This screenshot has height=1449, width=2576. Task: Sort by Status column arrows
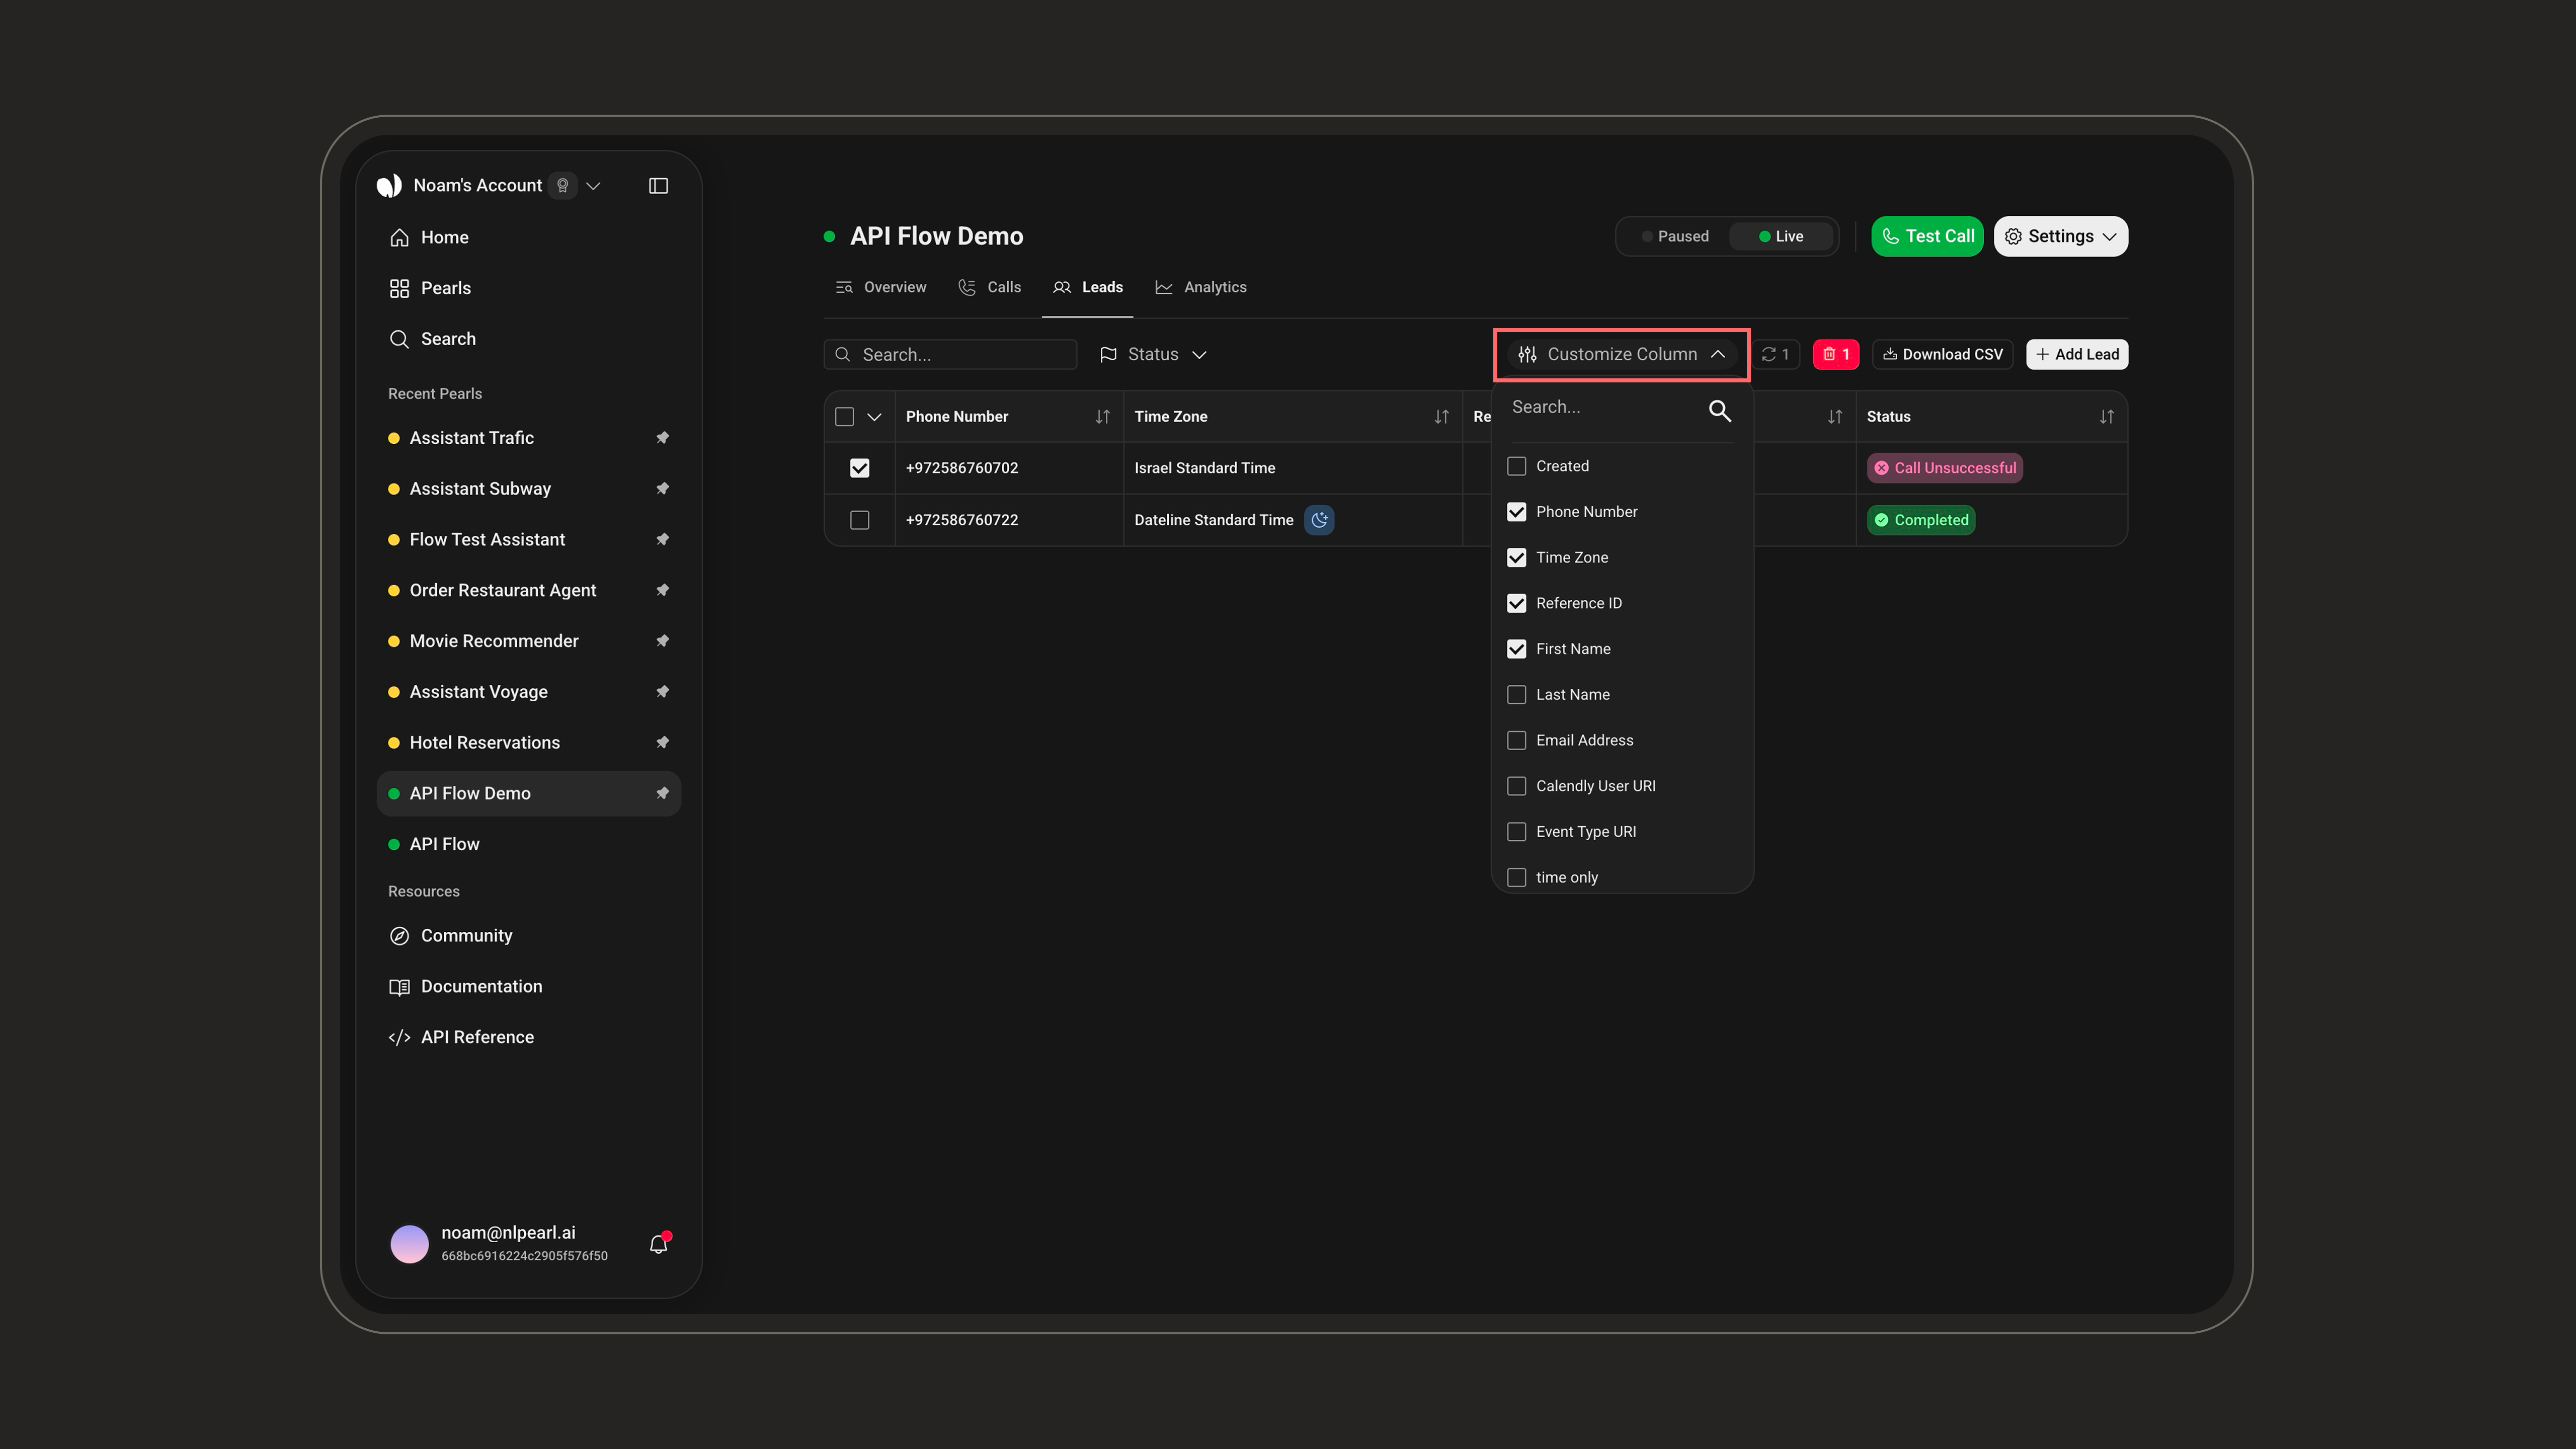click(x=2106, y=417)
